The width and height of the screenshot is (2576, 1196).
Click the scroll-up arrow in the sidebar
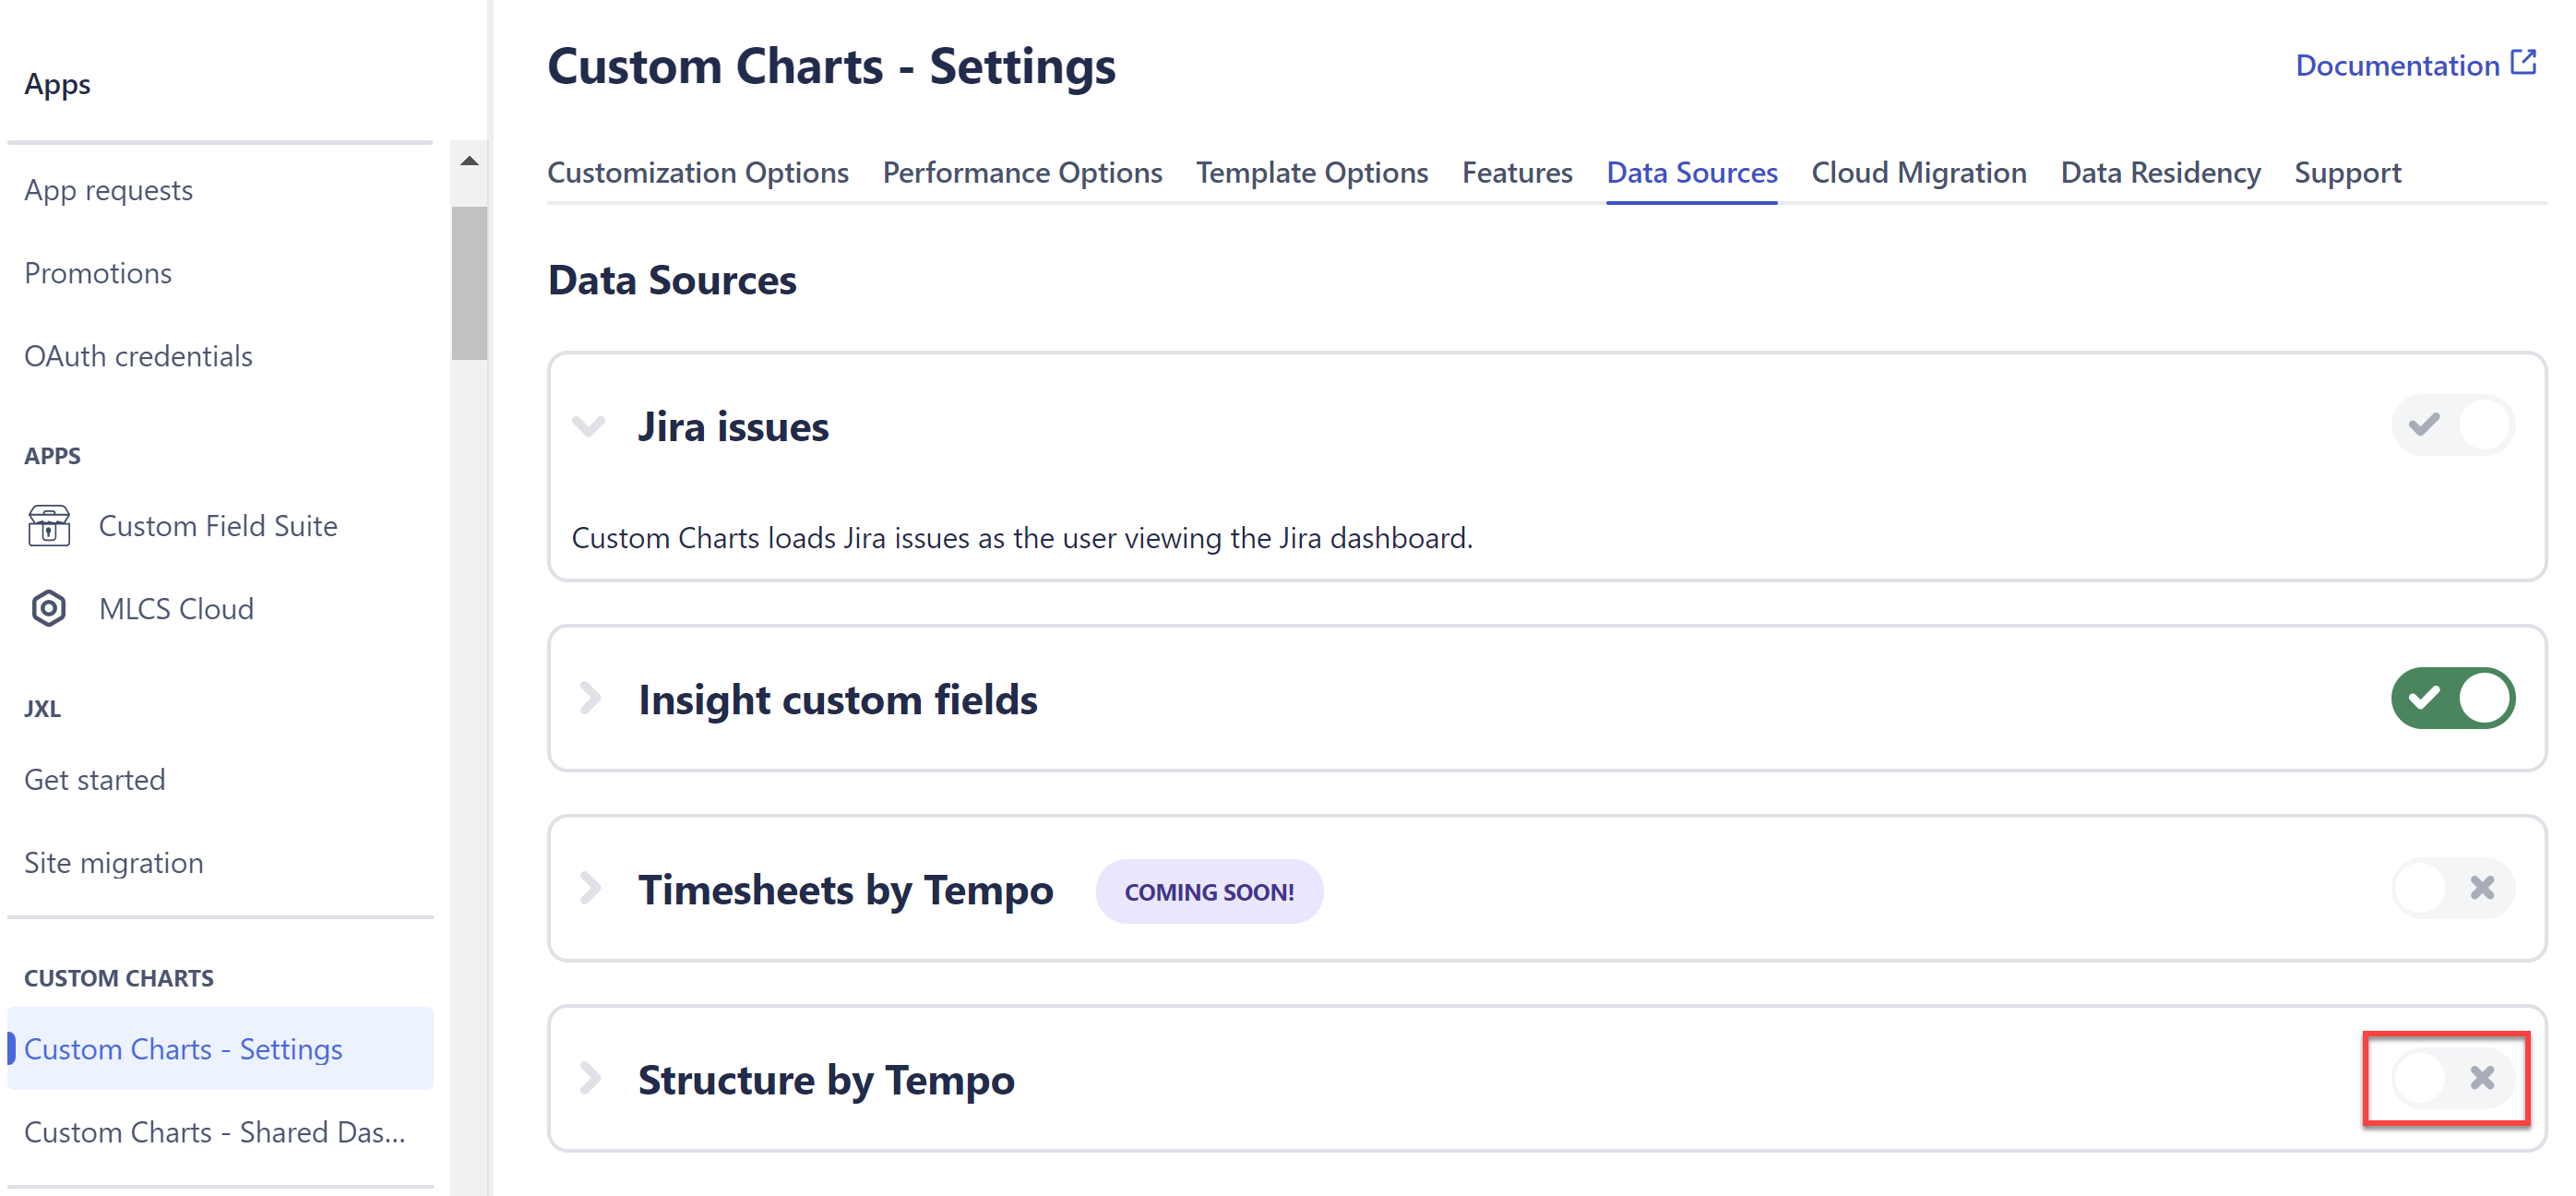point(470,159)
